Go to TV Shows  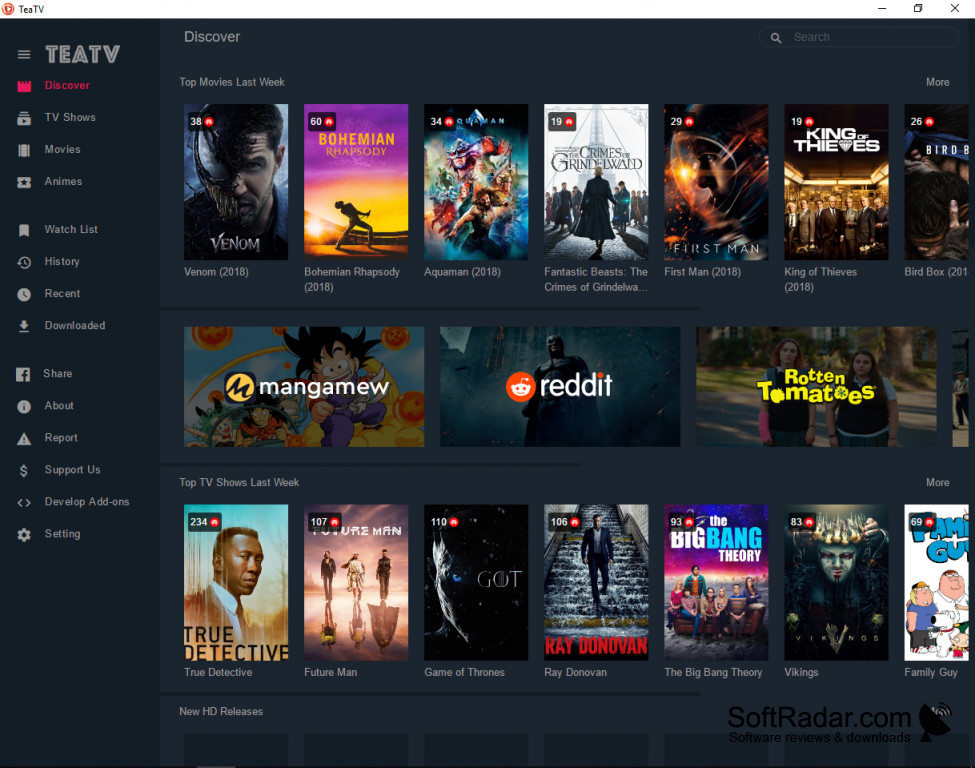[x=70, y=117]
